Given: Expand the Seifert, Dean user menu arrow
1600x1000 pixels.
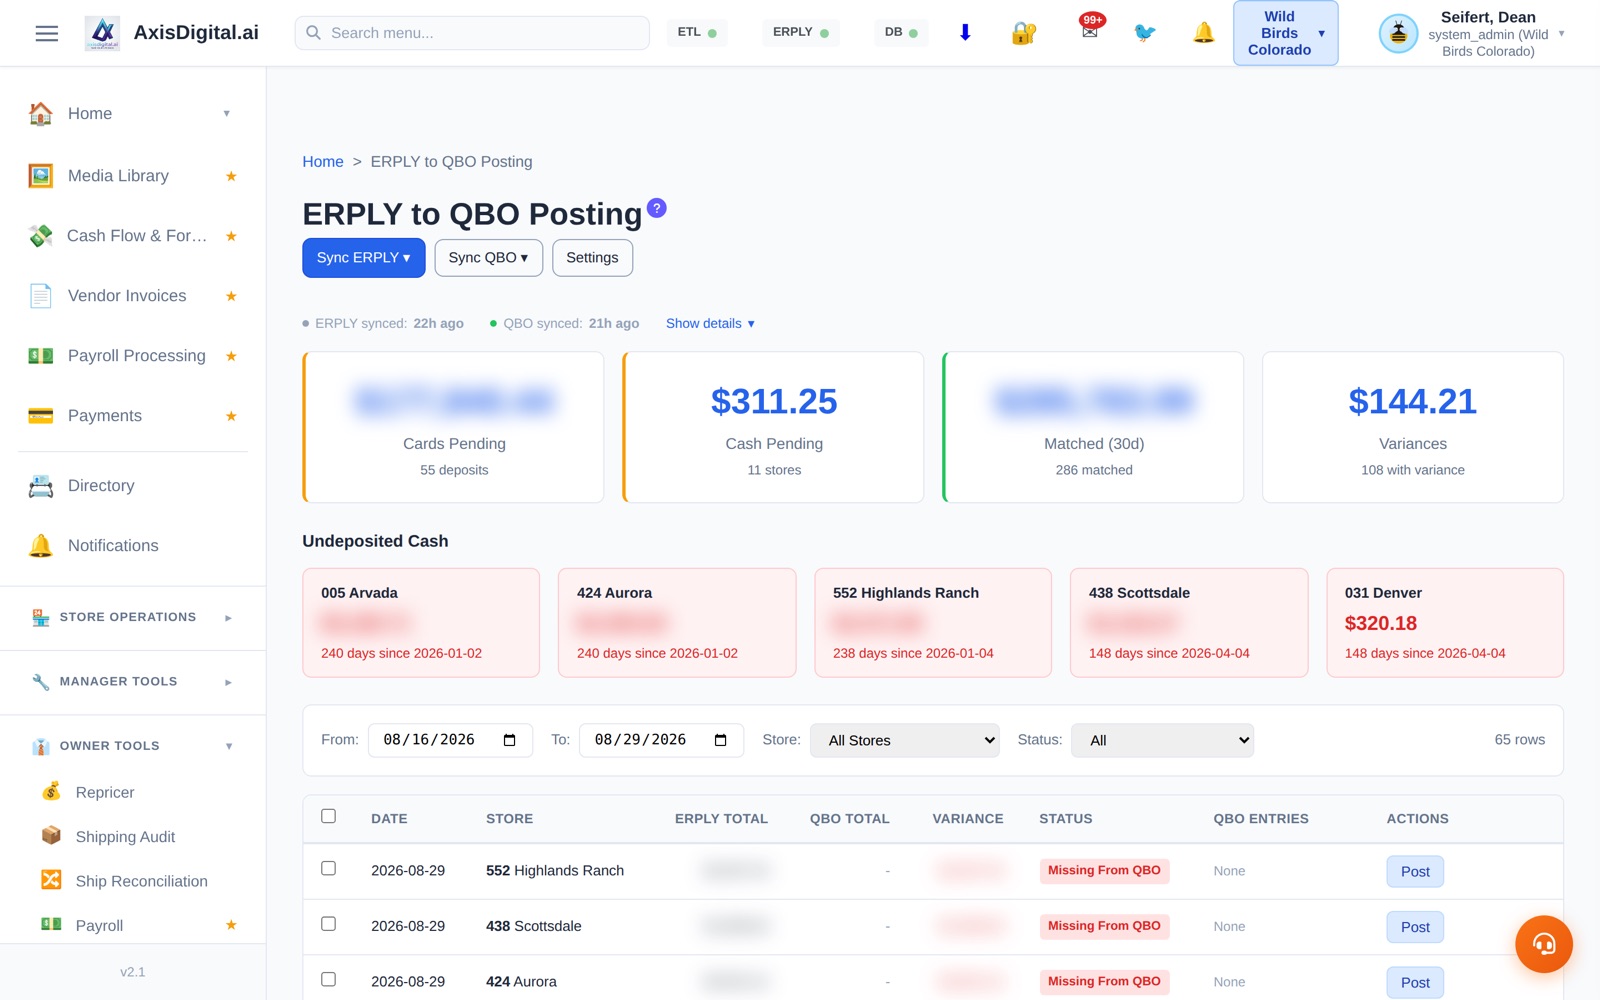Looking at the screenshot, I should [1561, 34].
